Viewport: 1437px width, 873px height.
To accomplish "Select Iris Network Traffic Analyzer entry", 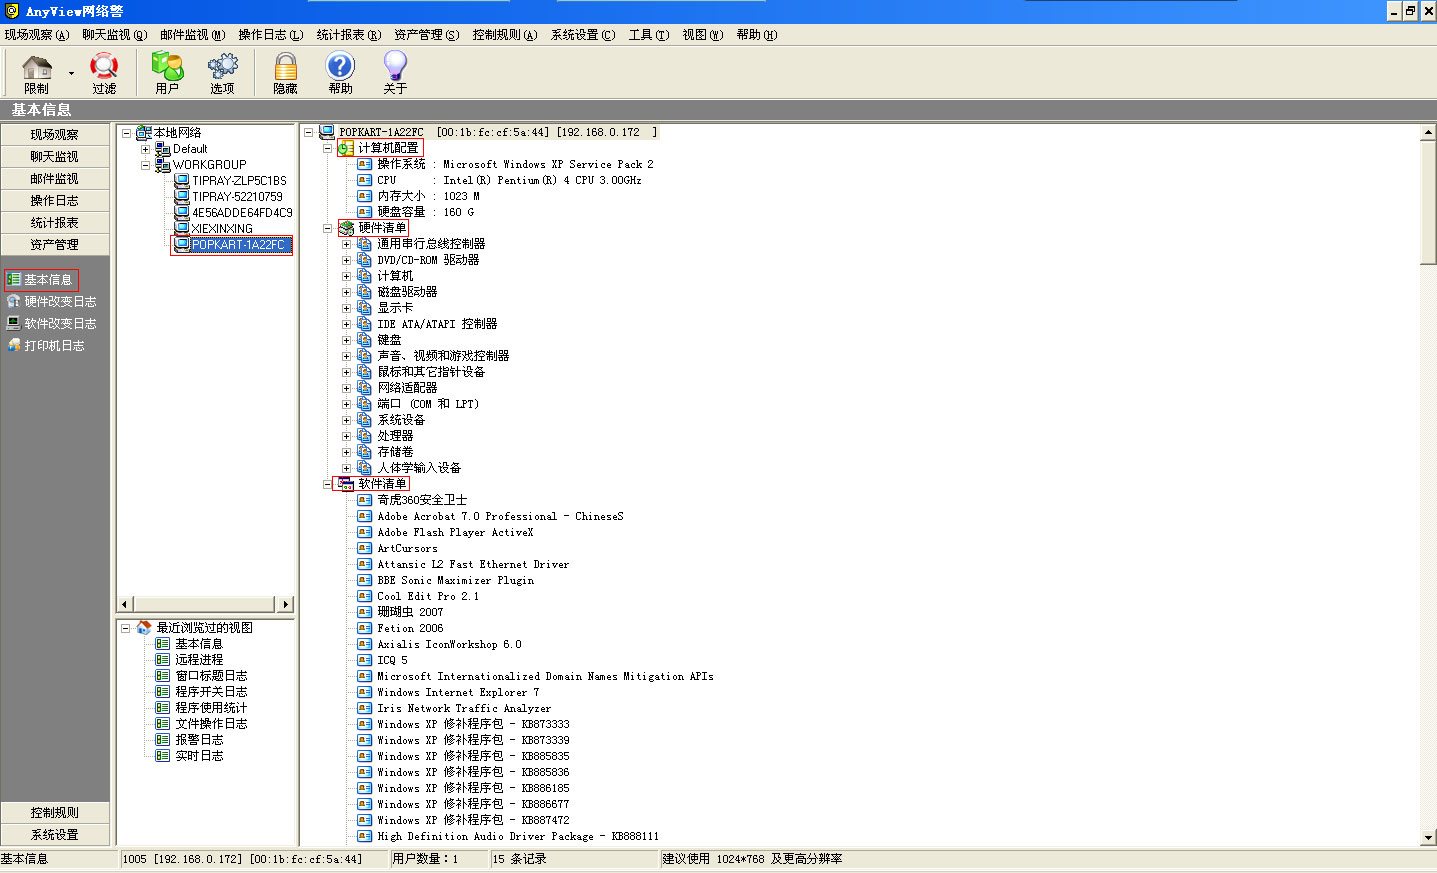I will tap(464, 708).
